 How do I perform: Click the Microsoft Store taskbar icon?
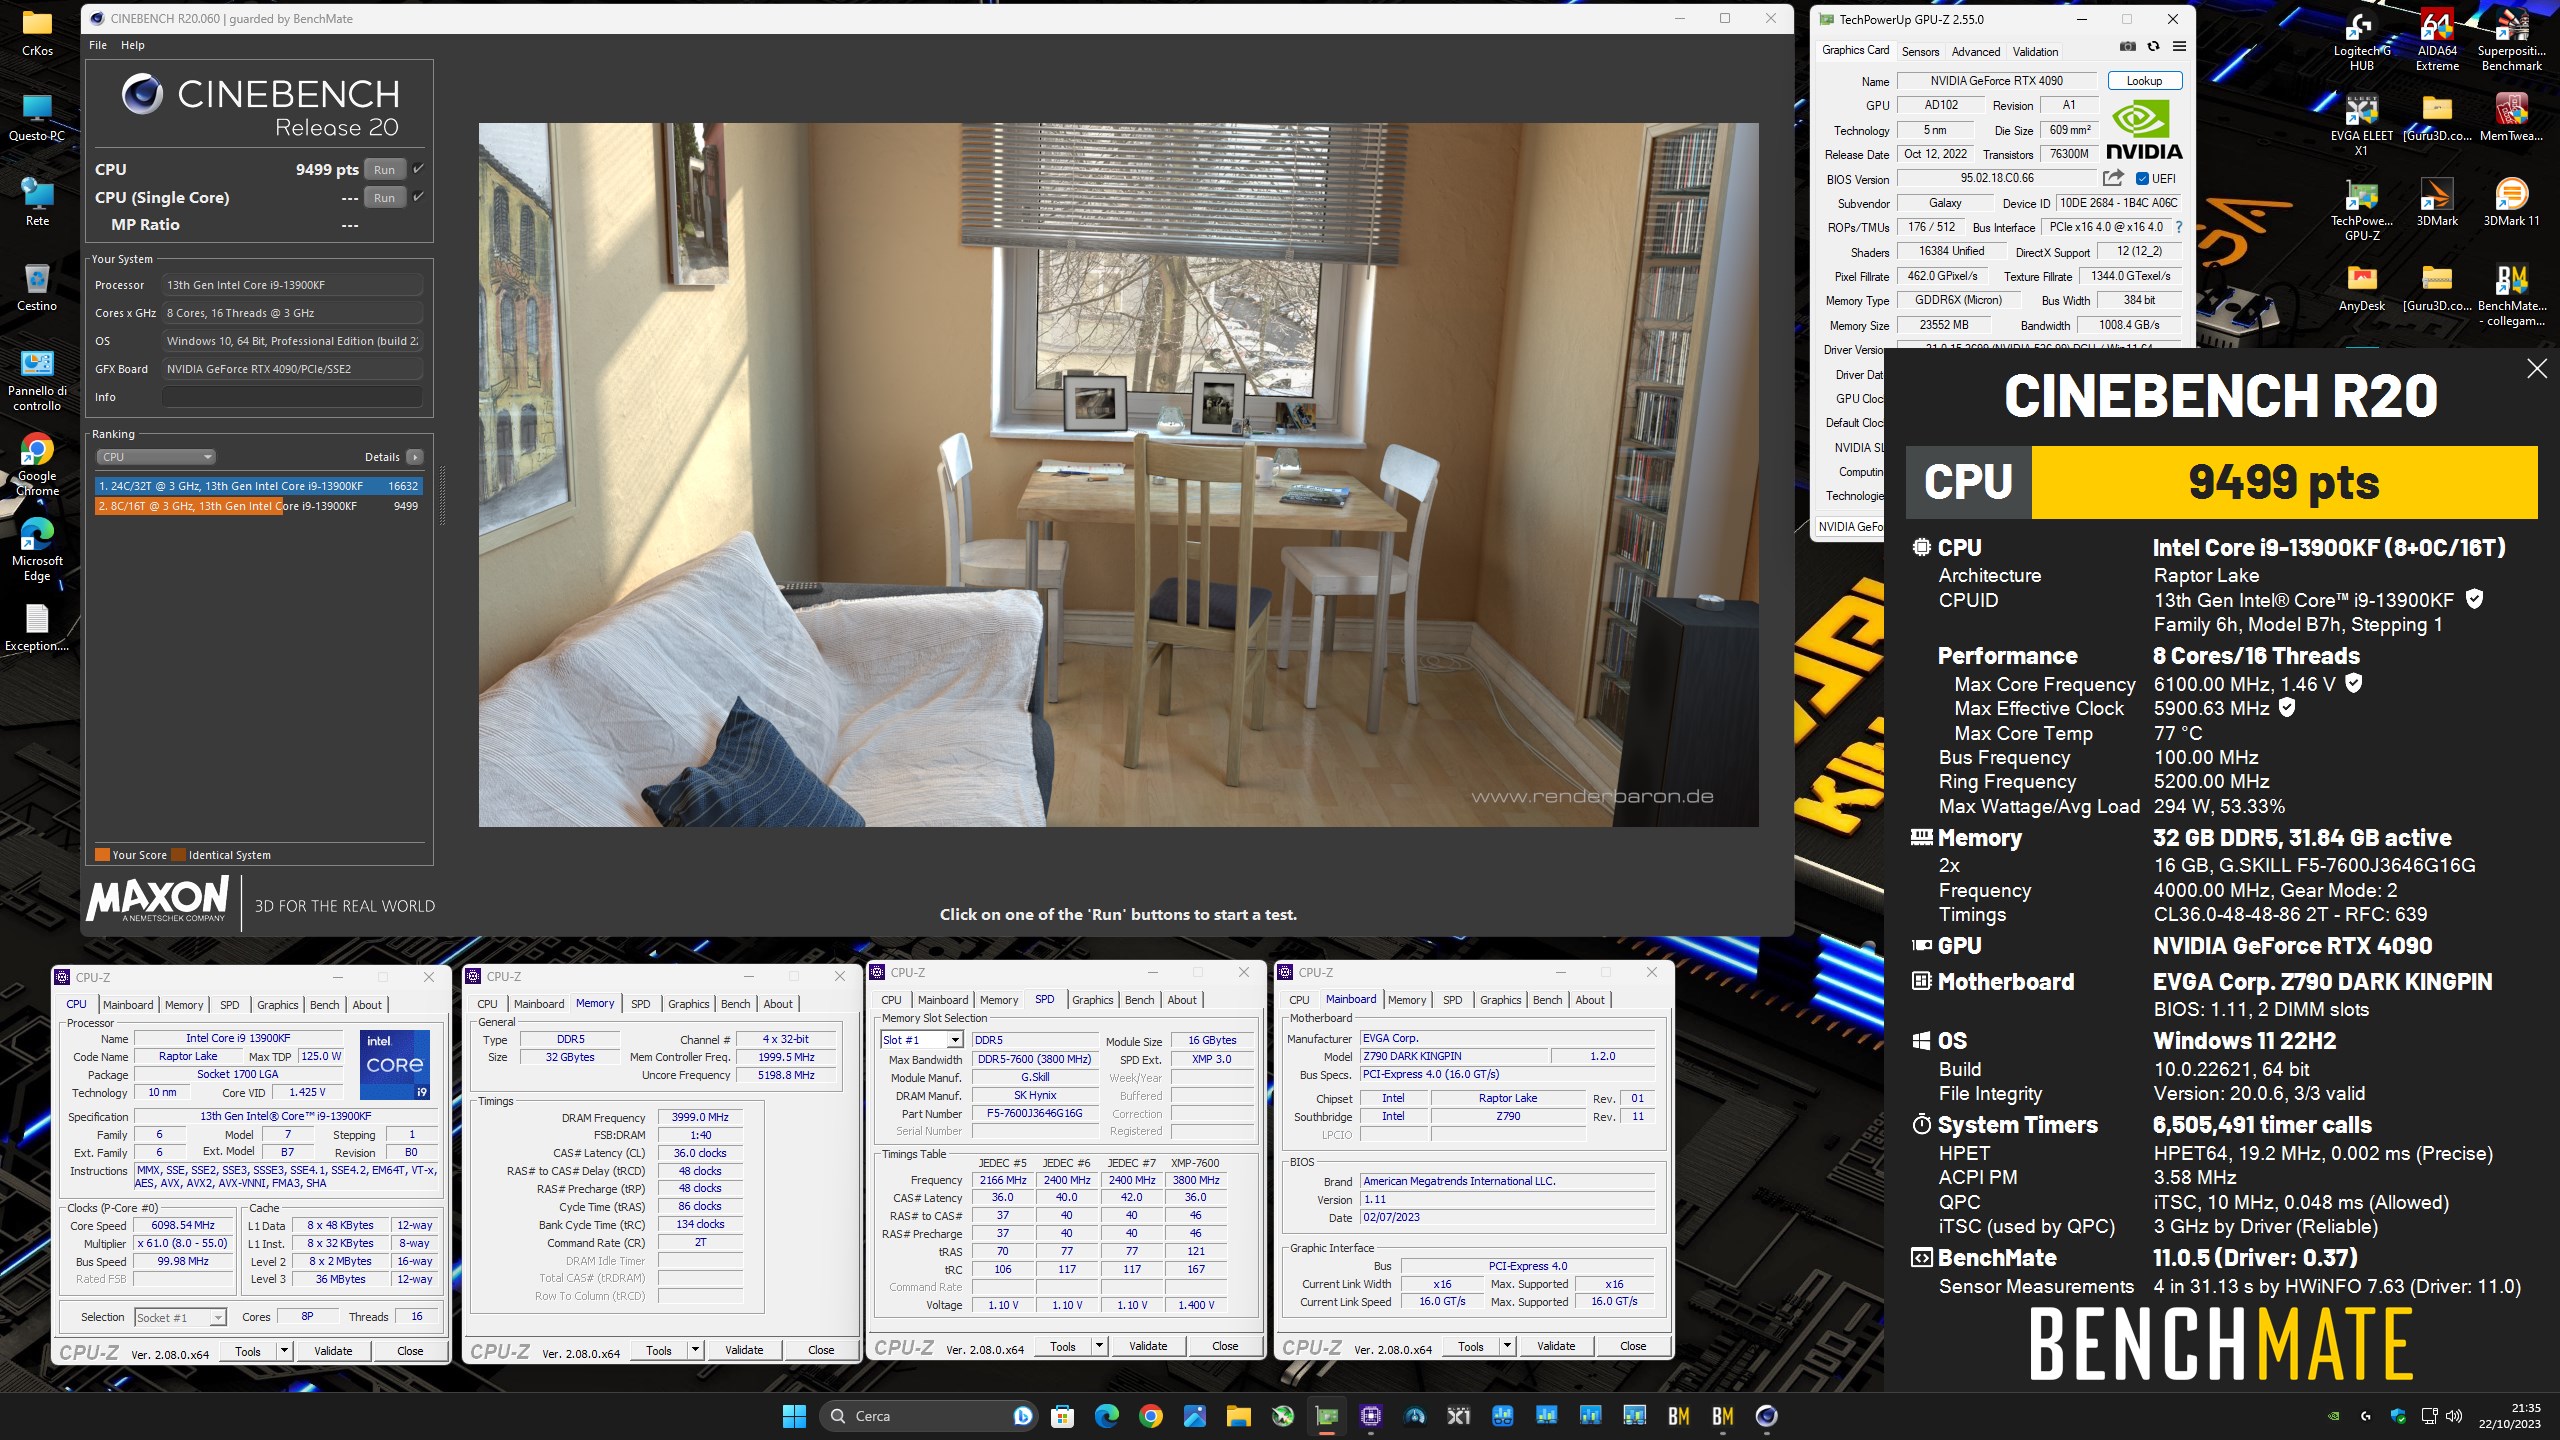pyautogui.click(x=1063, y=1416)
